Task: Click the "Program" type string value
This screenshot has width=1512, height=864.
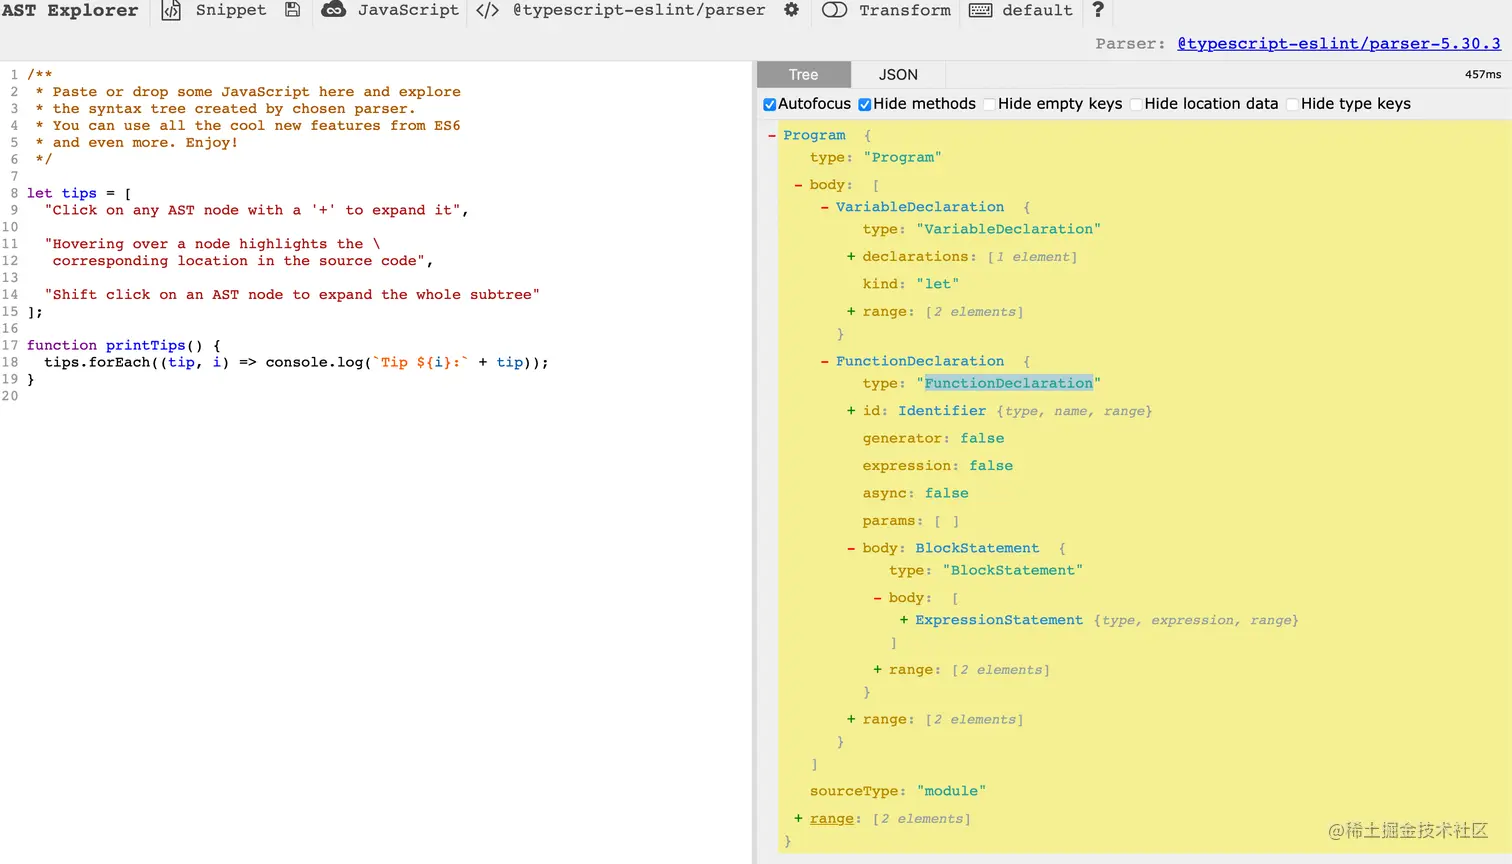Action: click(902, 157)
